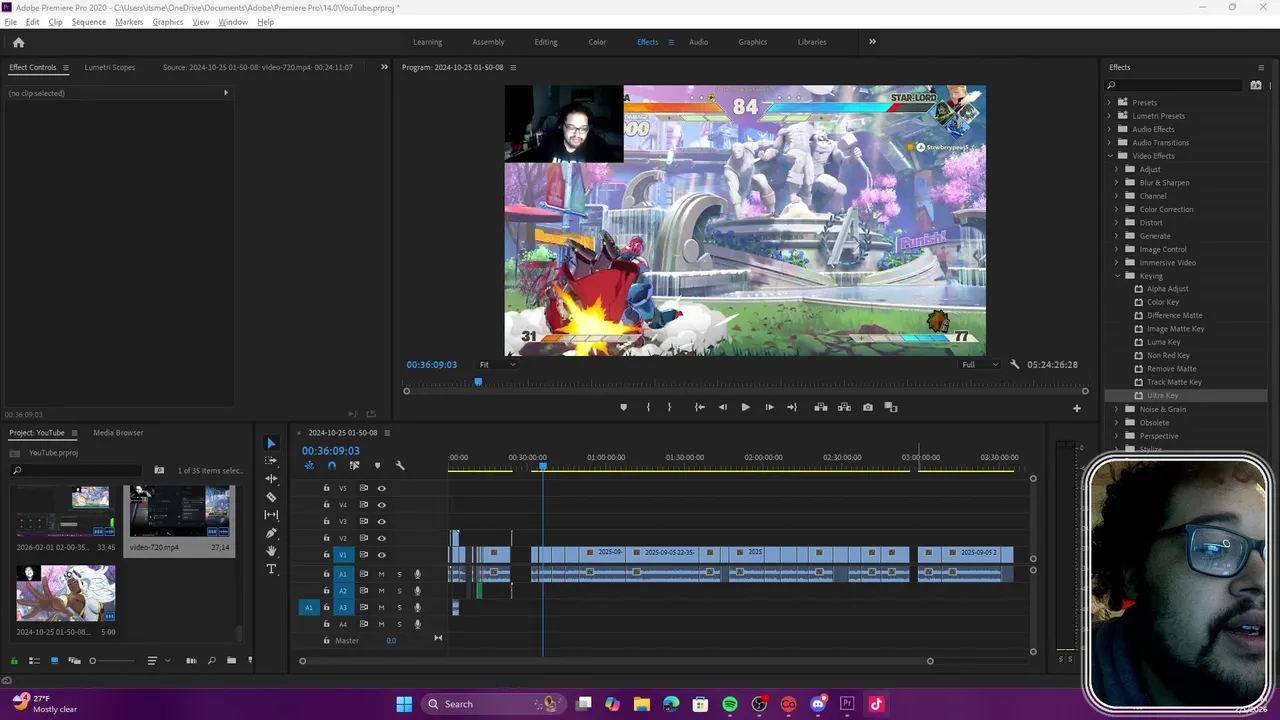Image resolution: width=1280 pixels, height=720 pixels.
Task: Open project panel sort icons dropdown
Action: [x=157, y=660]
